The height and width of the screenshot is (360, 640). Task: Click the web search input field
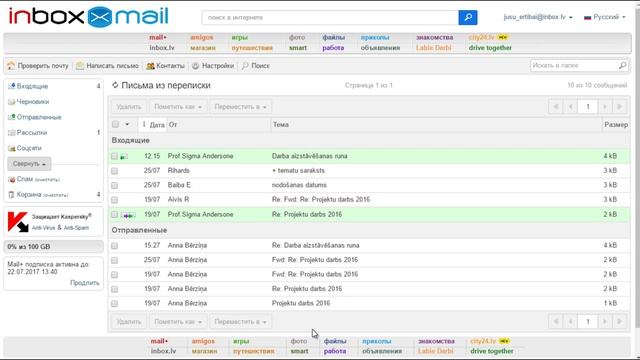click(330, 18)
